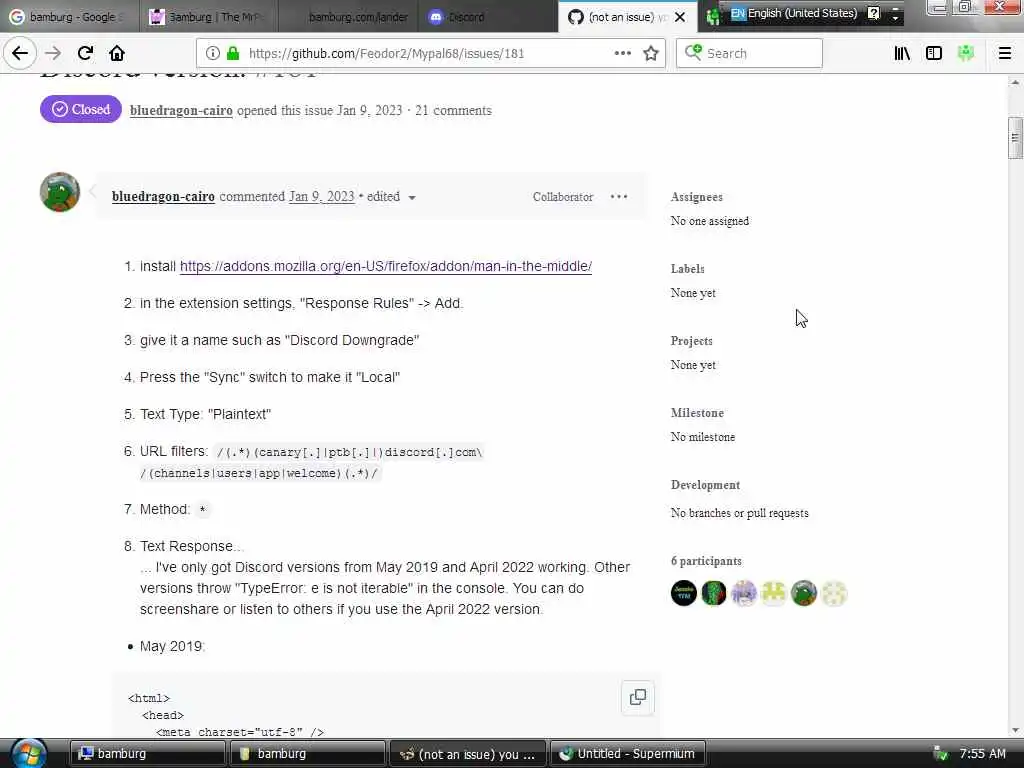Switch to (not an issue) taskbar browser window
This screenshot has width=1024, height=768.
(x=468, y=754)
